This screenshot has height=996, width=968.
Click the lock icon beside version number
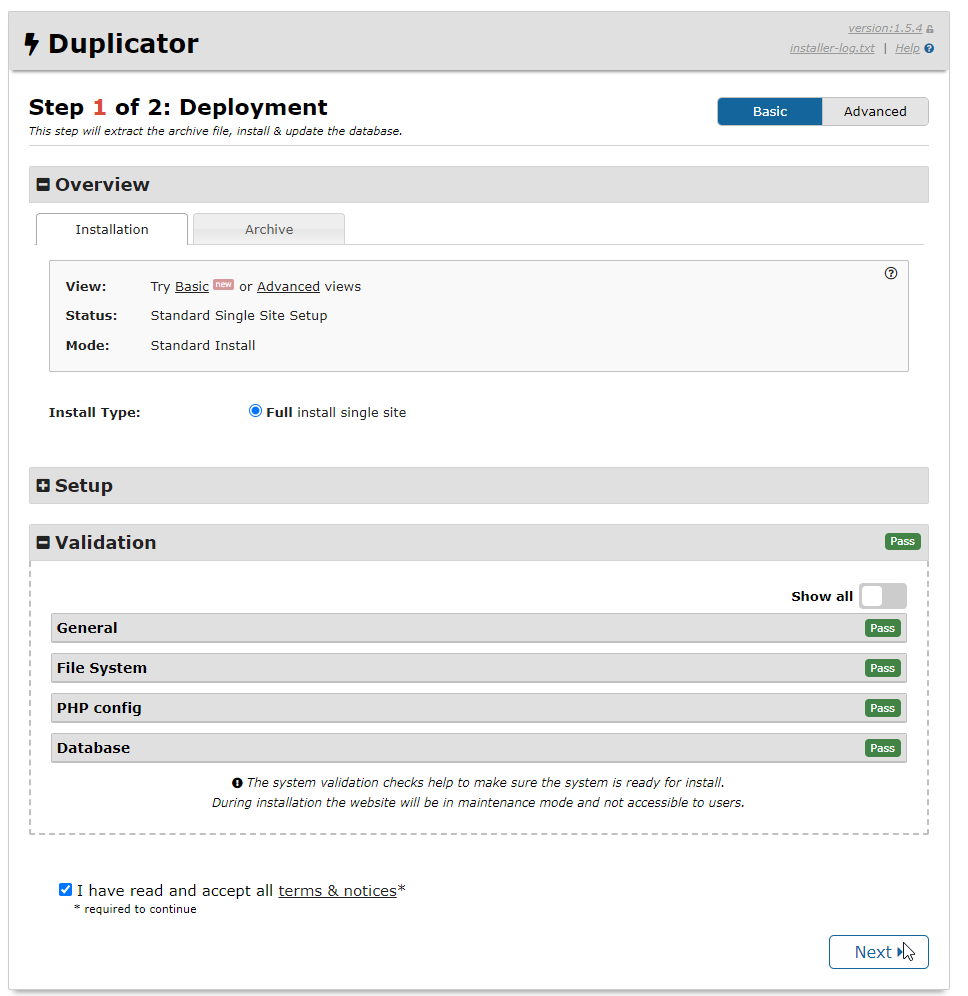pyautogui.click(x=930, y=29)
